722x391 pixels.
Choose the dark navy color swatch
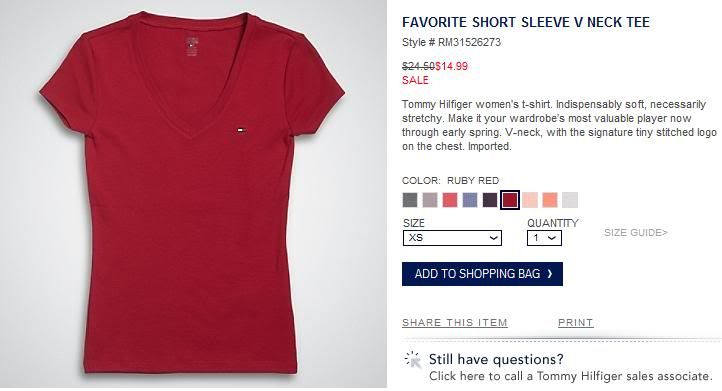tap(490, 200)
